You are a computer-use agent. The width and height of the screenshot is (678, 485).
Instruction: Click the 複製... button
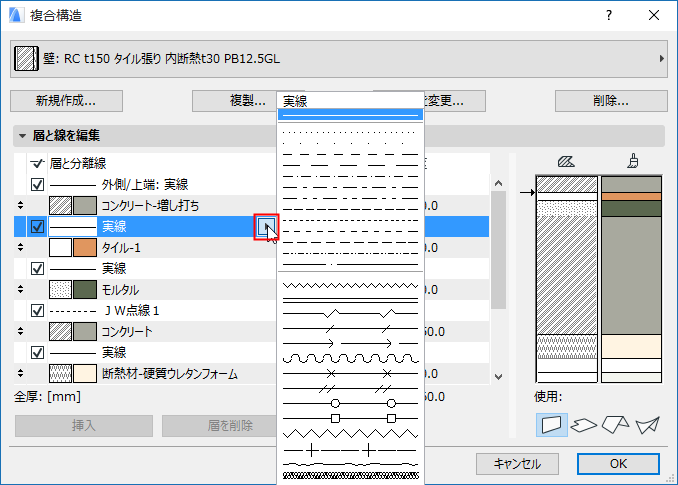click(x=236, y=101)
